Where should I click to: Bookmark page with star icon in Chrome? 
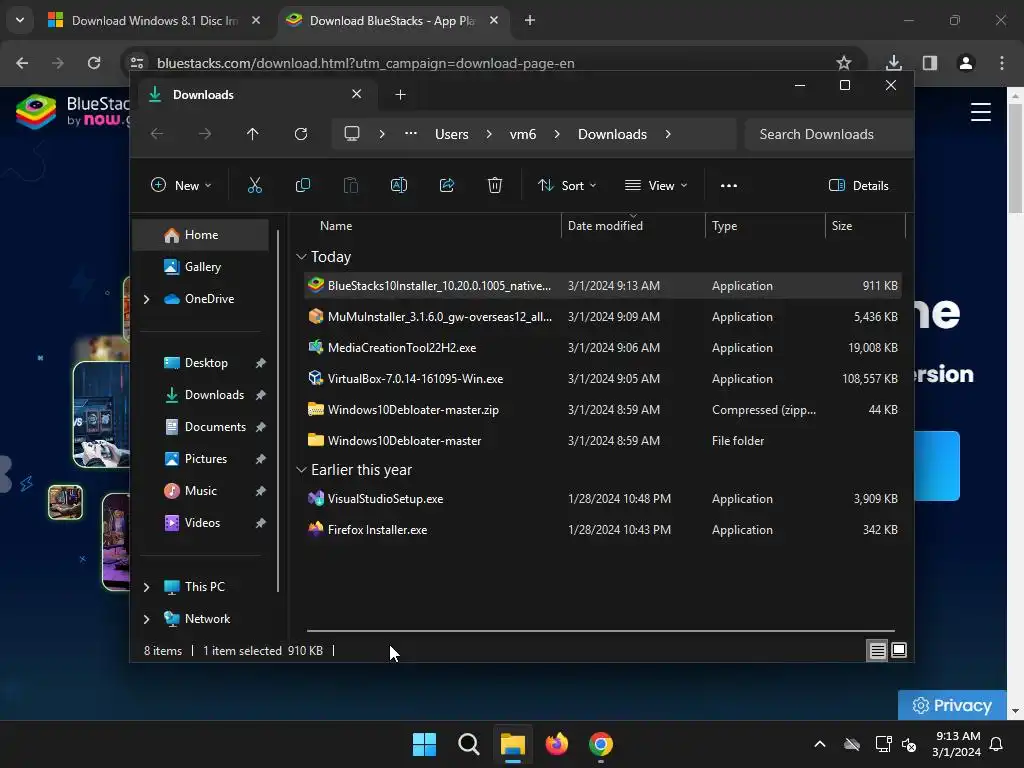844,63
